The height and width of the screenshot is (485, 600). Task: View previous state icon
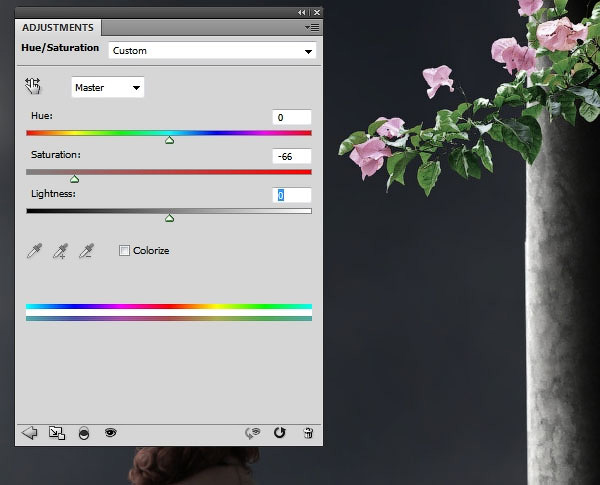[253, 433]
